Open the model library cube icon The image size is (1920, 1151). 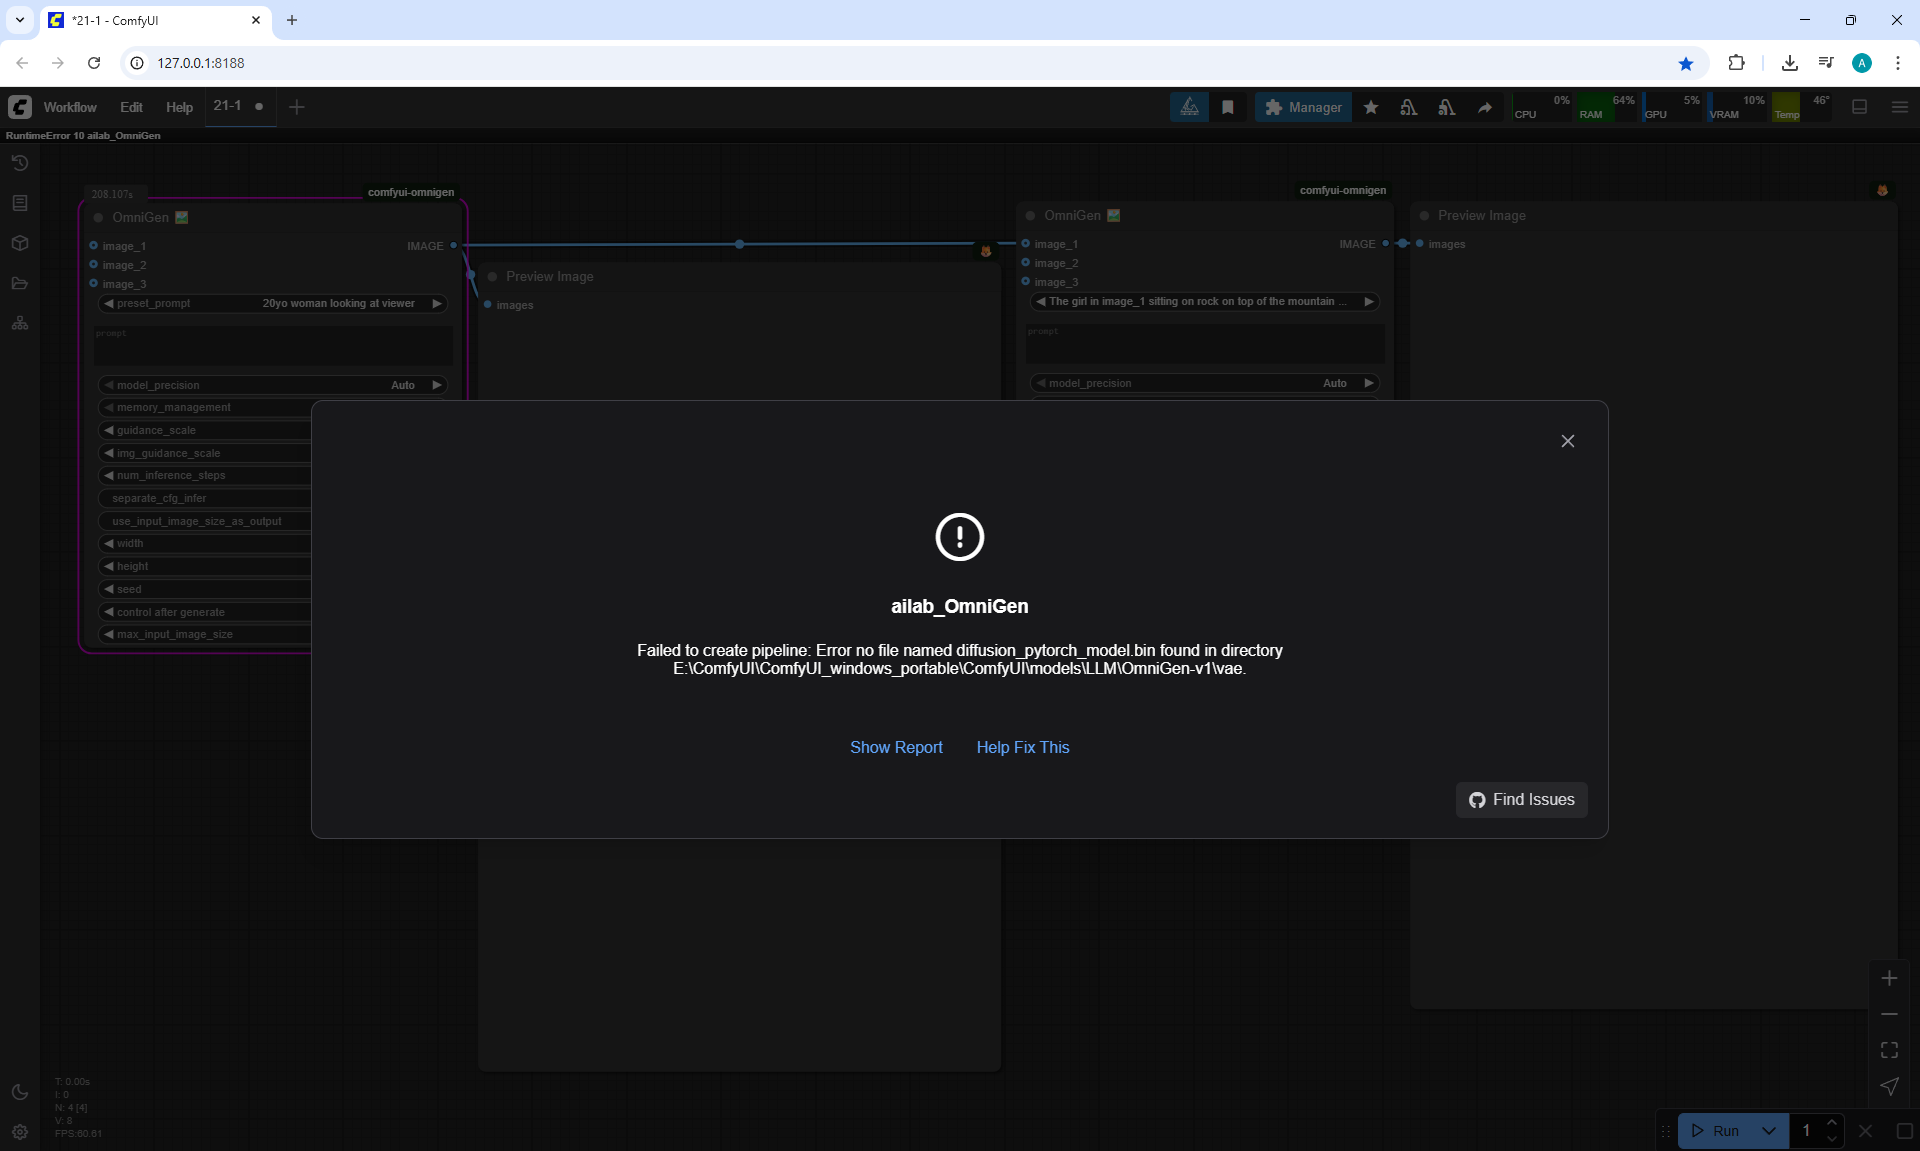20,243
